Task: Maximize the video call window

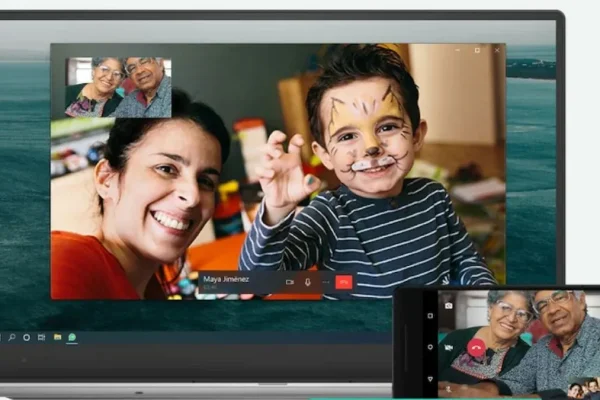Action: pyautogui.click(x=477, y=50)
